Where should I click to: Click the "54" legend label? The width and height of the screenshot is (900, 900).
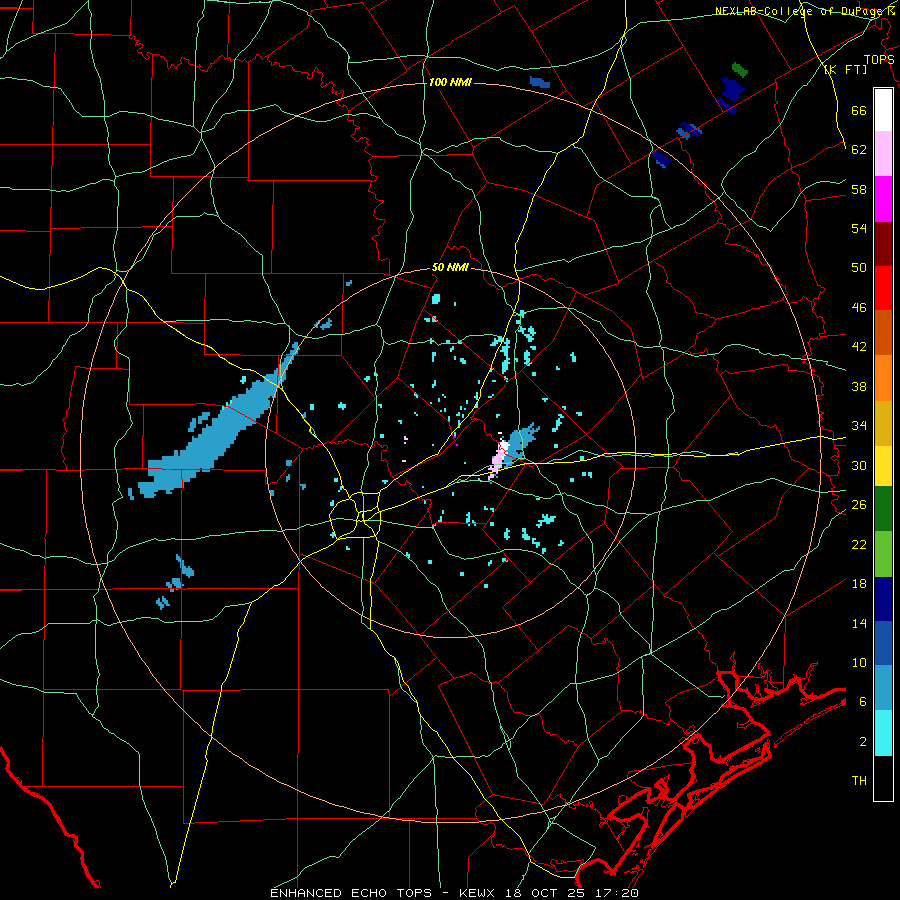click(x=859, y=228)
